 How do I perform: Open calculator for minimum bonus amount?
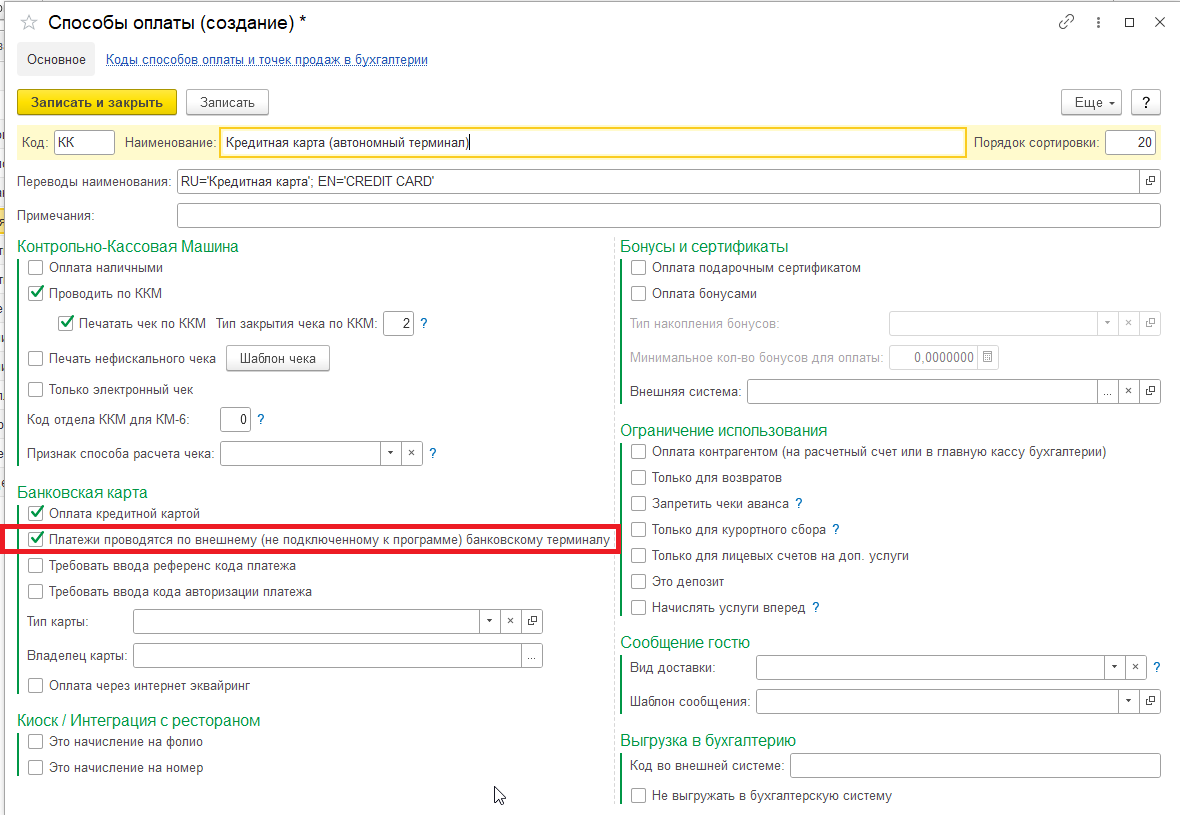(x=987, y=357)
